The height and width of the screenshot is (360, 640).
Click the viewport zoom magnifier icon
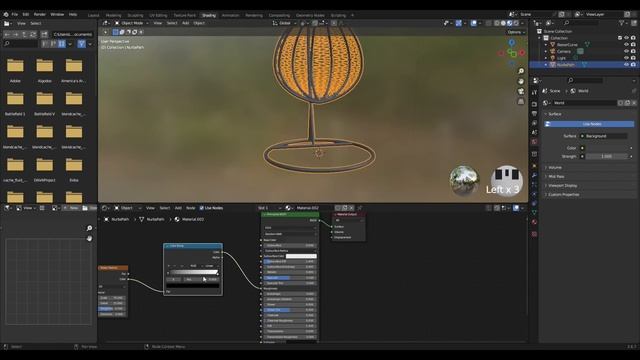tap(521, 71)
